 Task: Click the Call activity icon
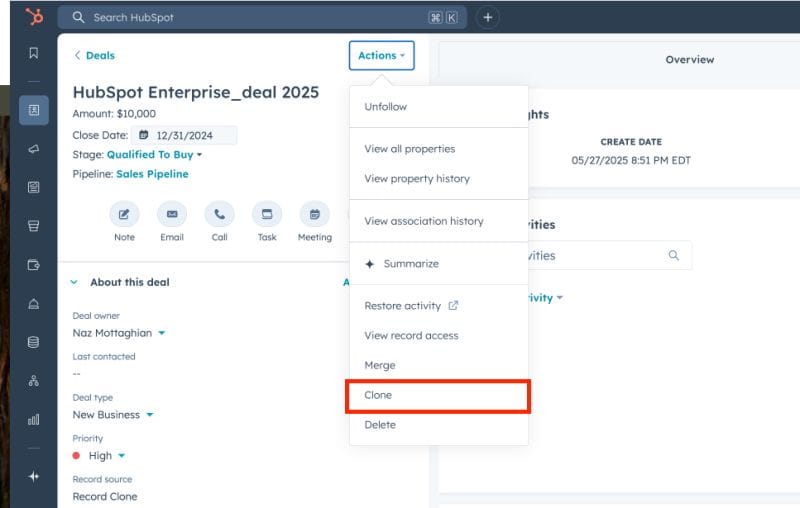(x=219, y=214)
